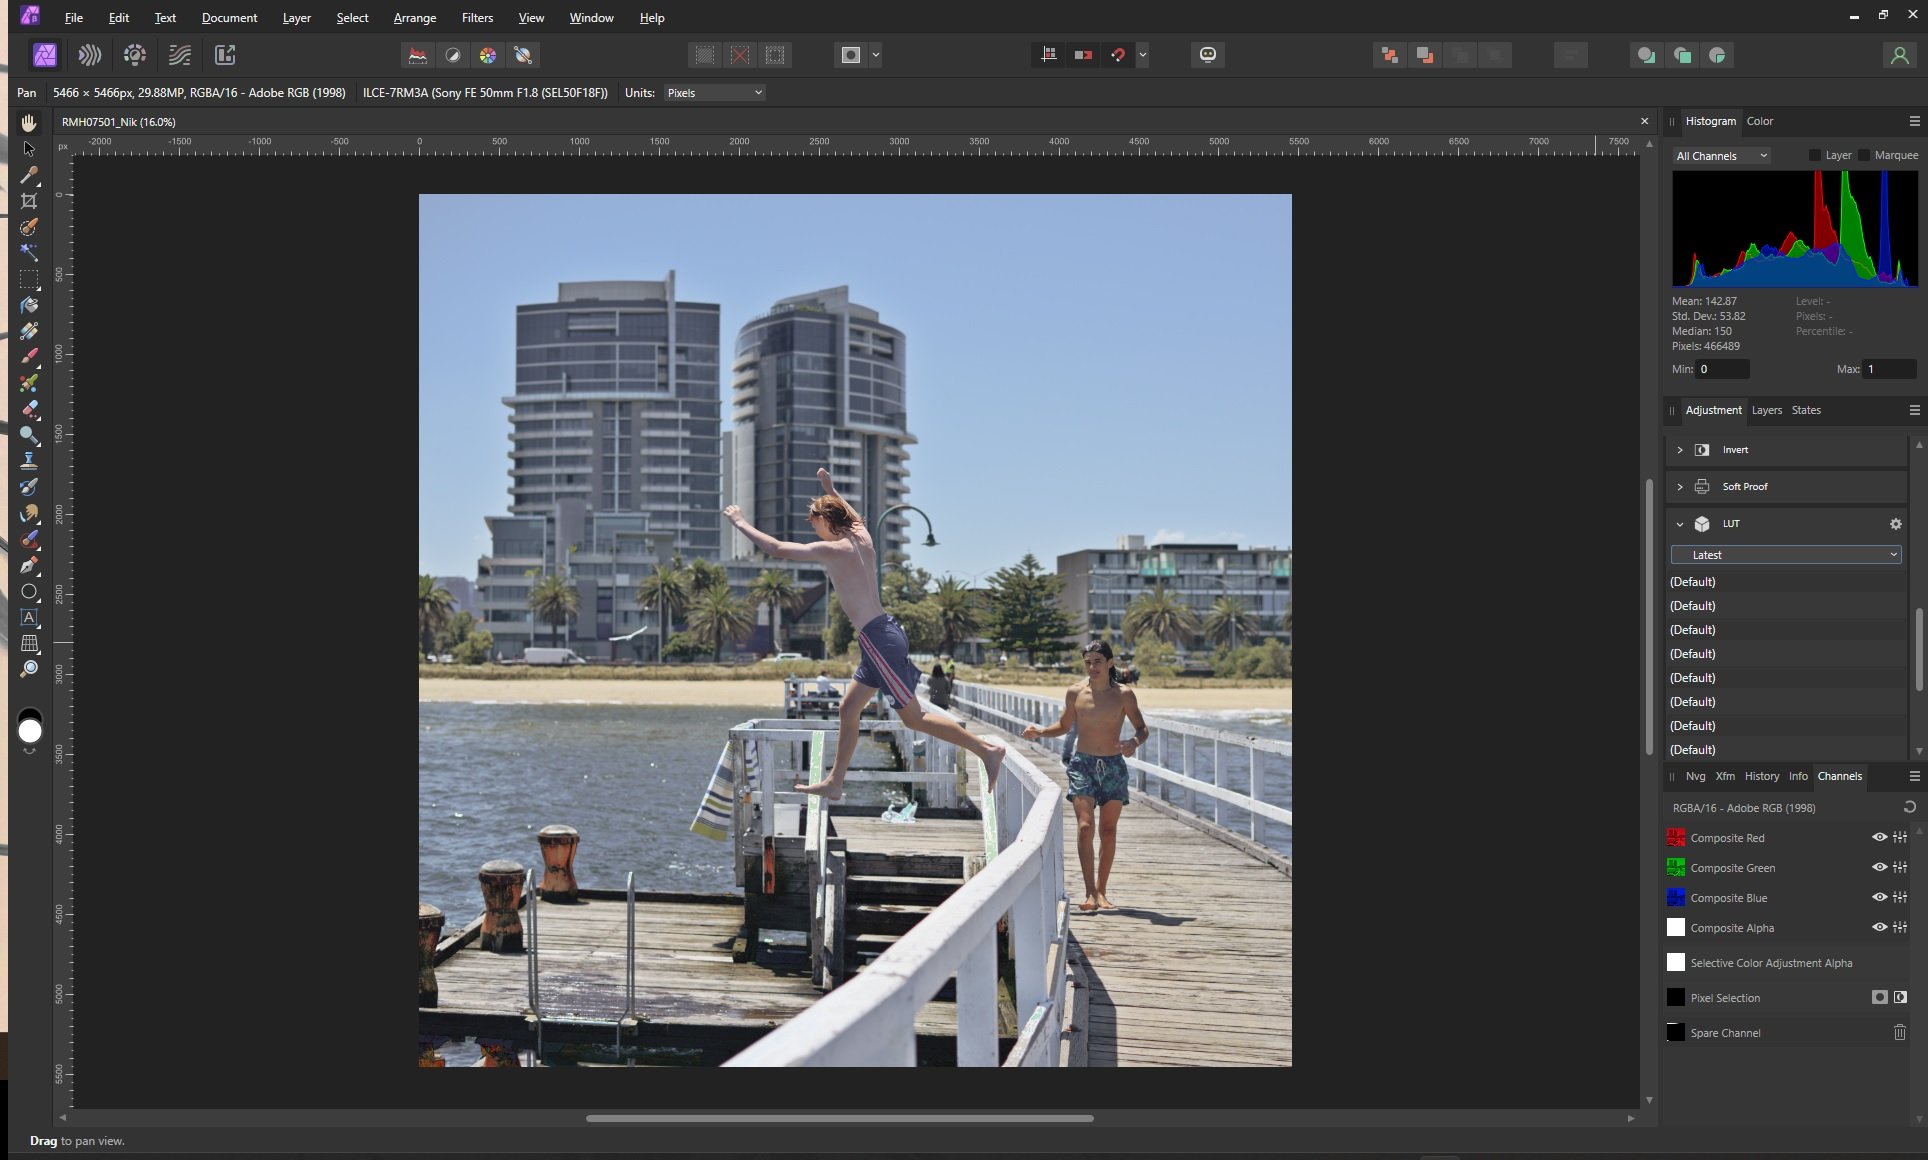Apply Auto Contrast from toolbar
The height and width of the screenshot is (1160, 1928).
(453, 55)
